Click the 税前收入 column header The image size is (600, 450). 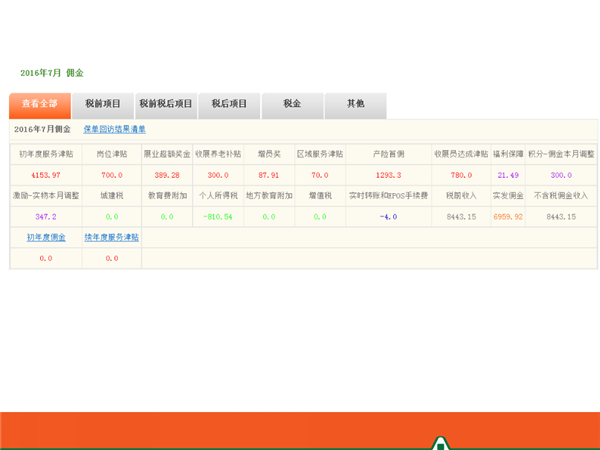pyautogui.click(x=460, y=196)
